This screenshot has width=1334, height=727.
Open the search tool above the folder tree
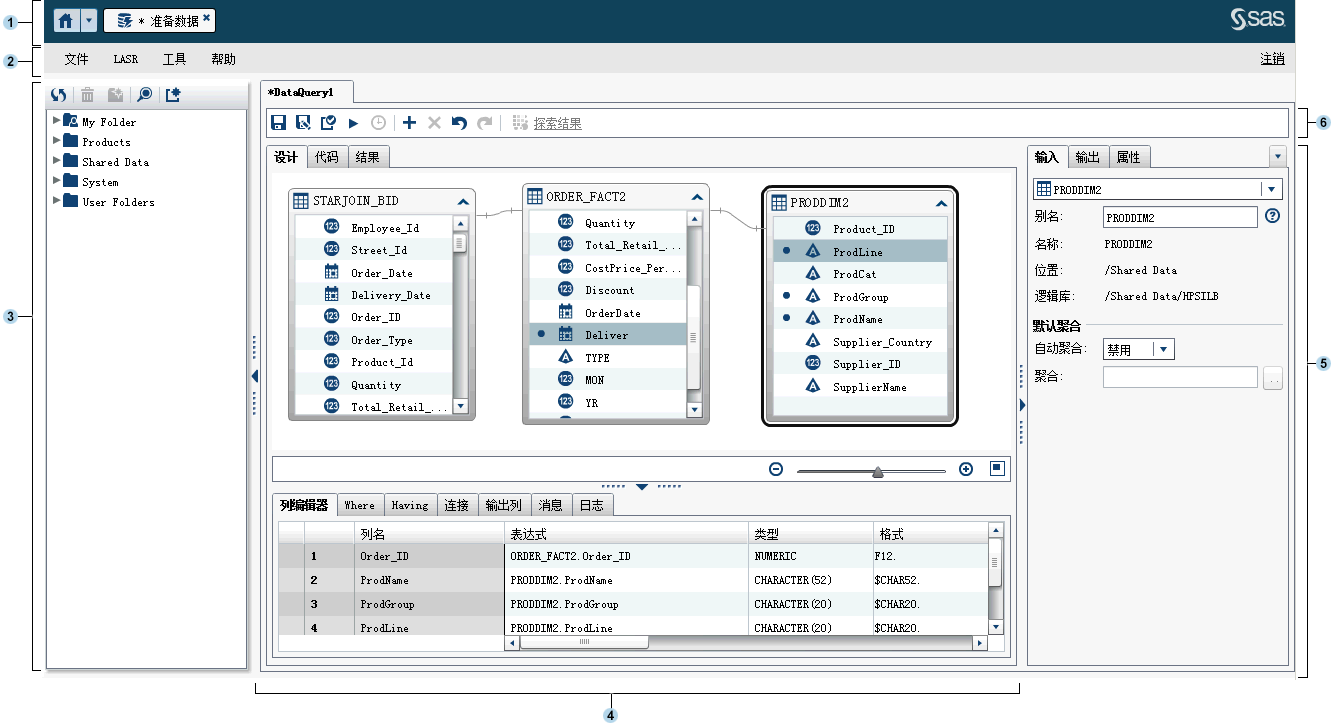144,93
